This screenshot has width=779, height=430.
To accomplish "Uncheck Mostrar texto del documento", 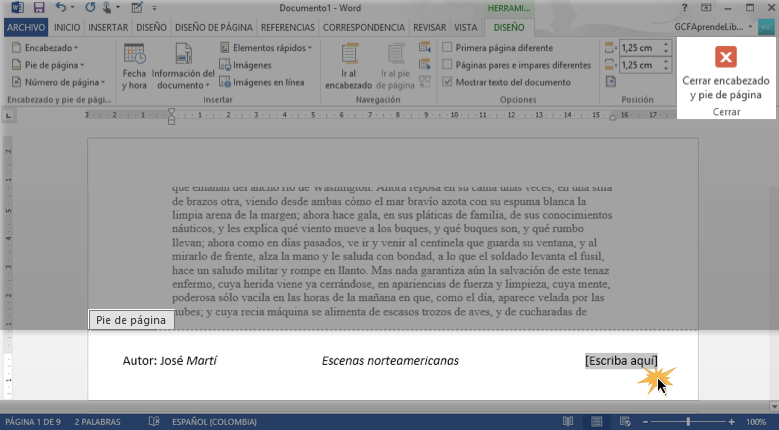I will point(447,81).
